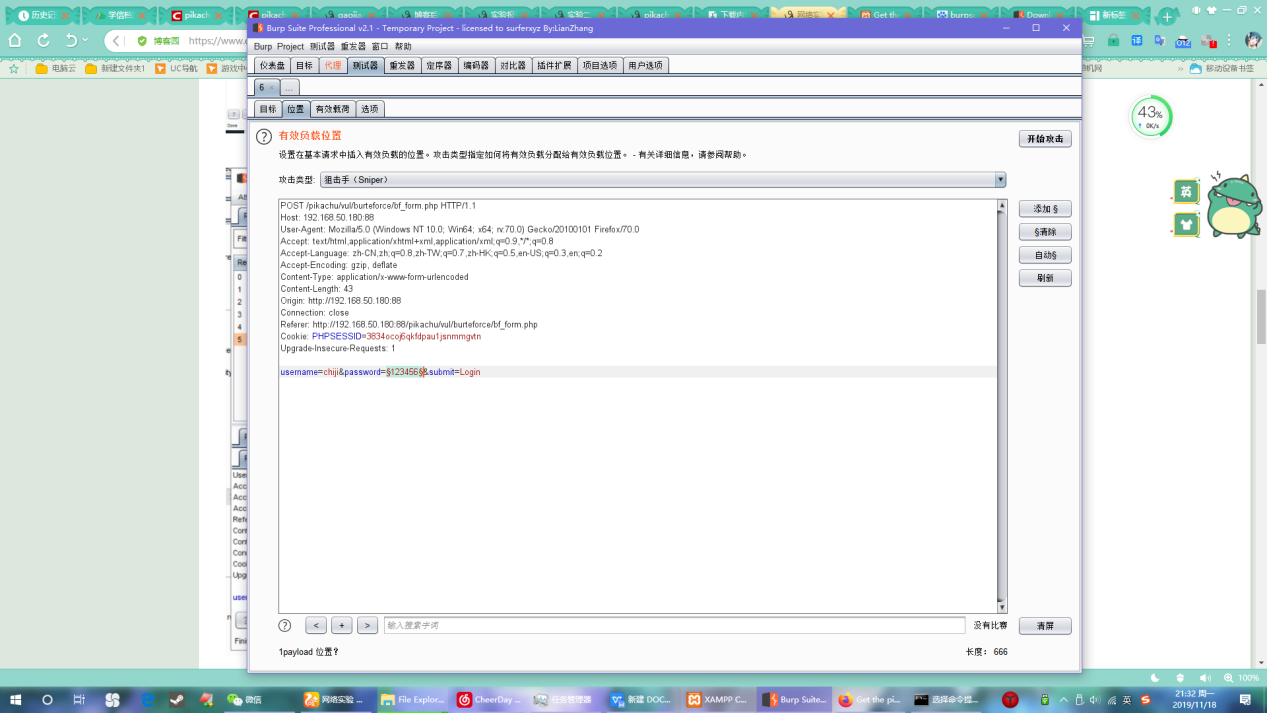Open the Burp menu
Screen dimensions: 1267x713
click(x=262, y=47)
